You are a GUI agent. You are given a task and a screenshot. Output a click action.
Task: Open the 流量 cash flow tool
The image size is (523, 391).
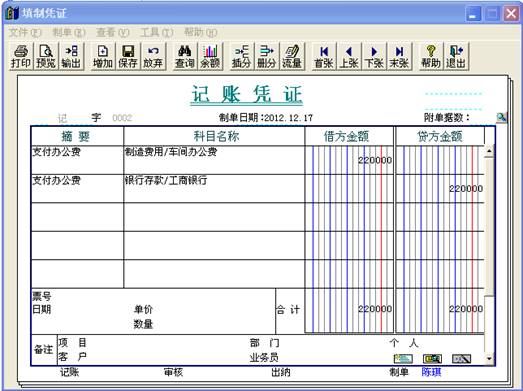click(292, 56)
